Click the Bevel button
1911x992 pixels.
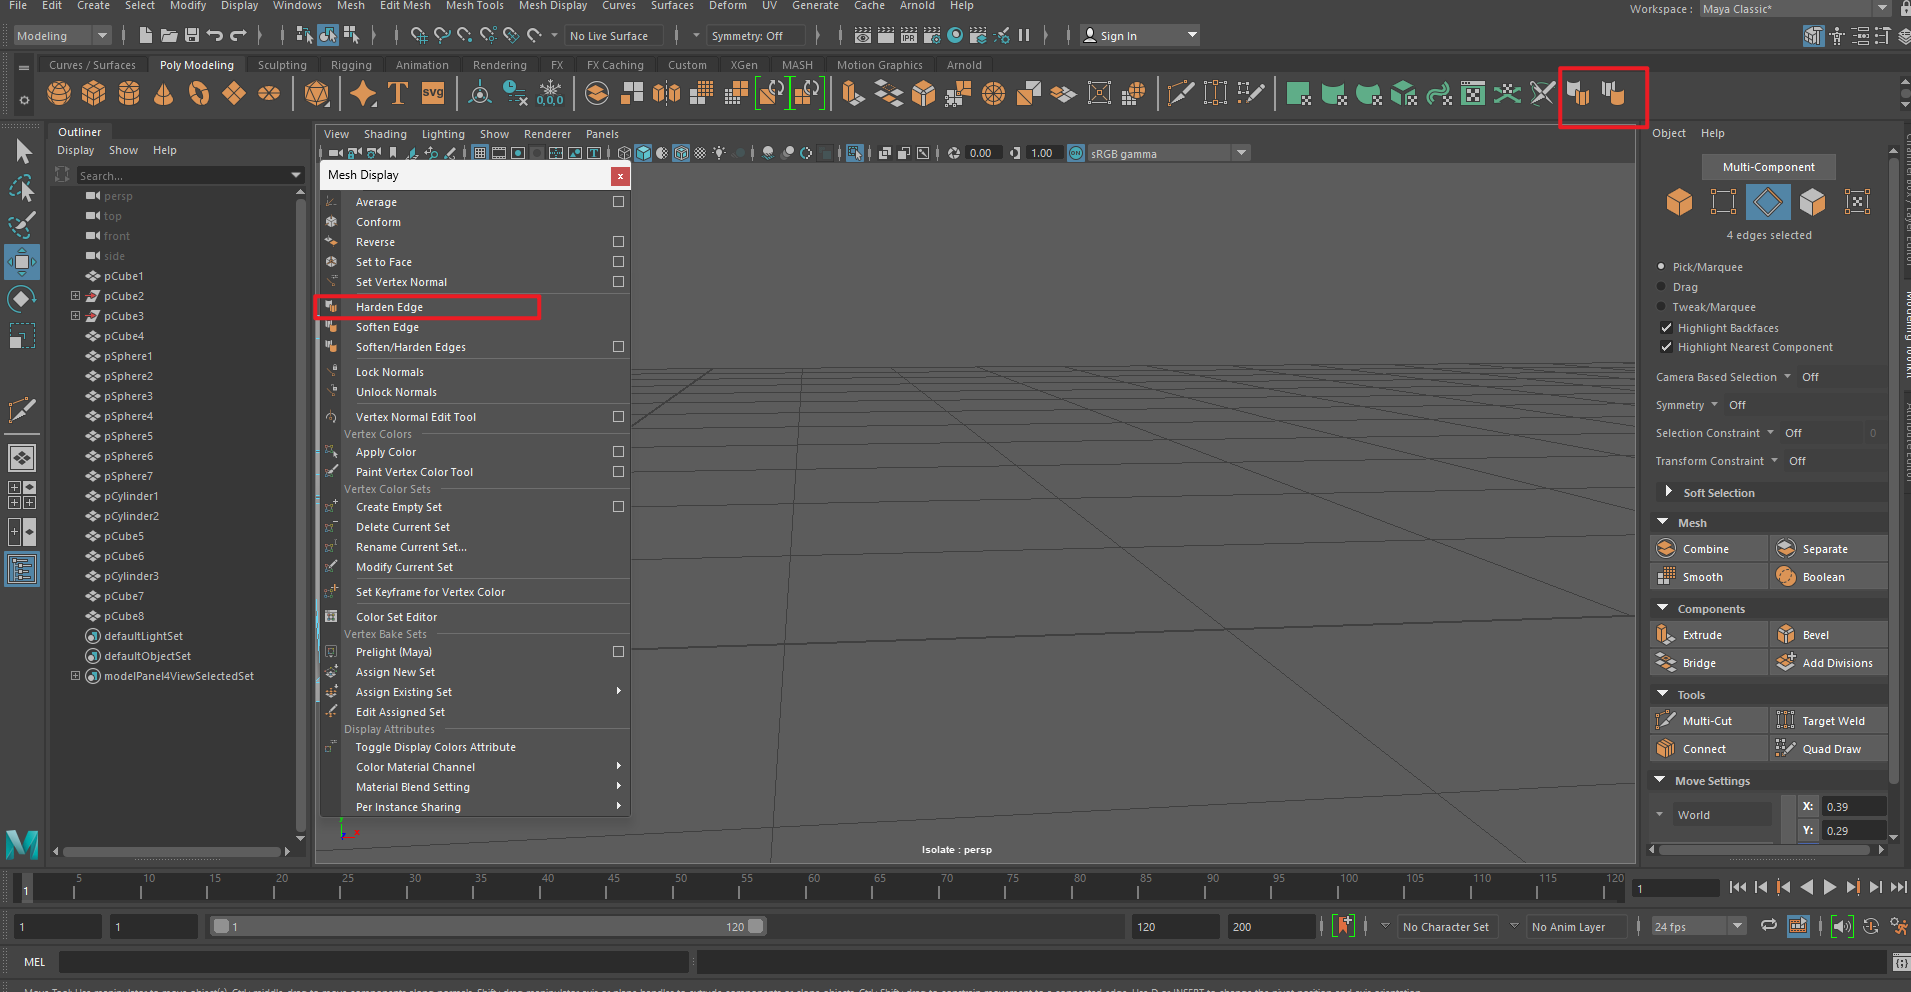tap(1829, 635)
